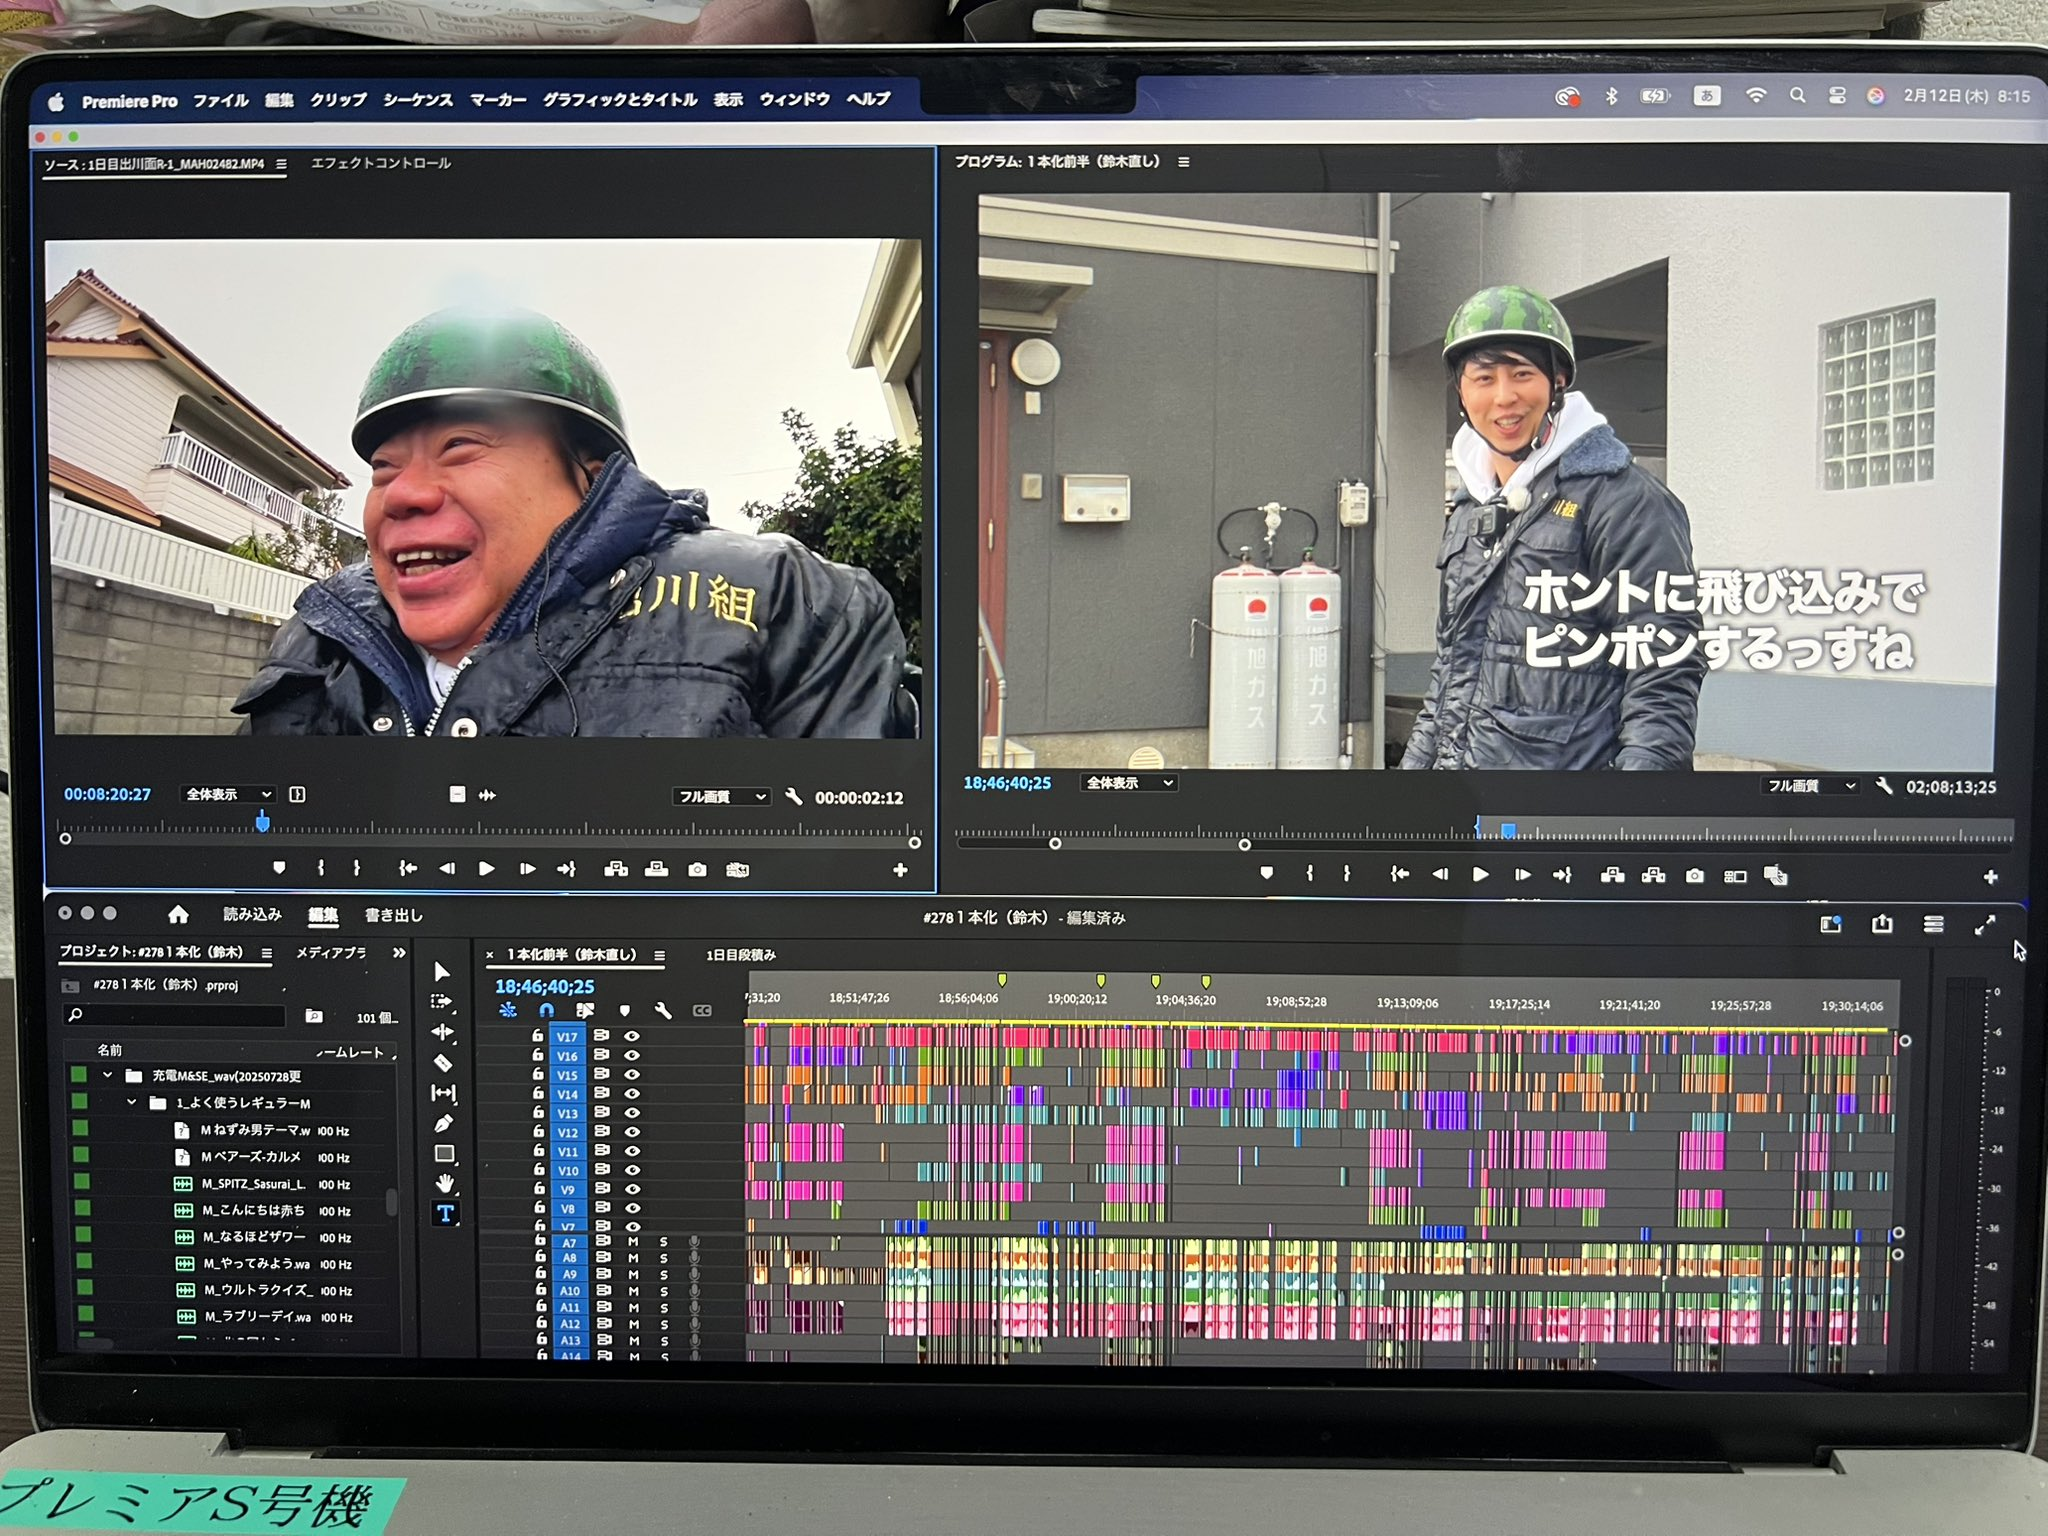This screenshot has height=1536, width=2048.
Task: Select the Hand tool
Action: click(x=445, y=1183)
